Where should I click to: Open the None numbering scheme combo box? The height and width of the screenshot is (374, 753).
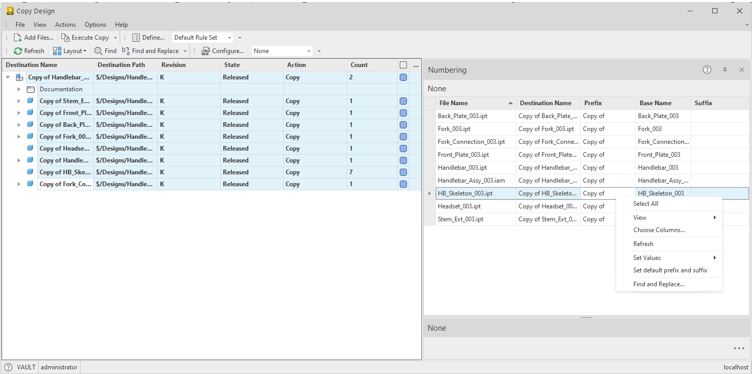[282, 51]
